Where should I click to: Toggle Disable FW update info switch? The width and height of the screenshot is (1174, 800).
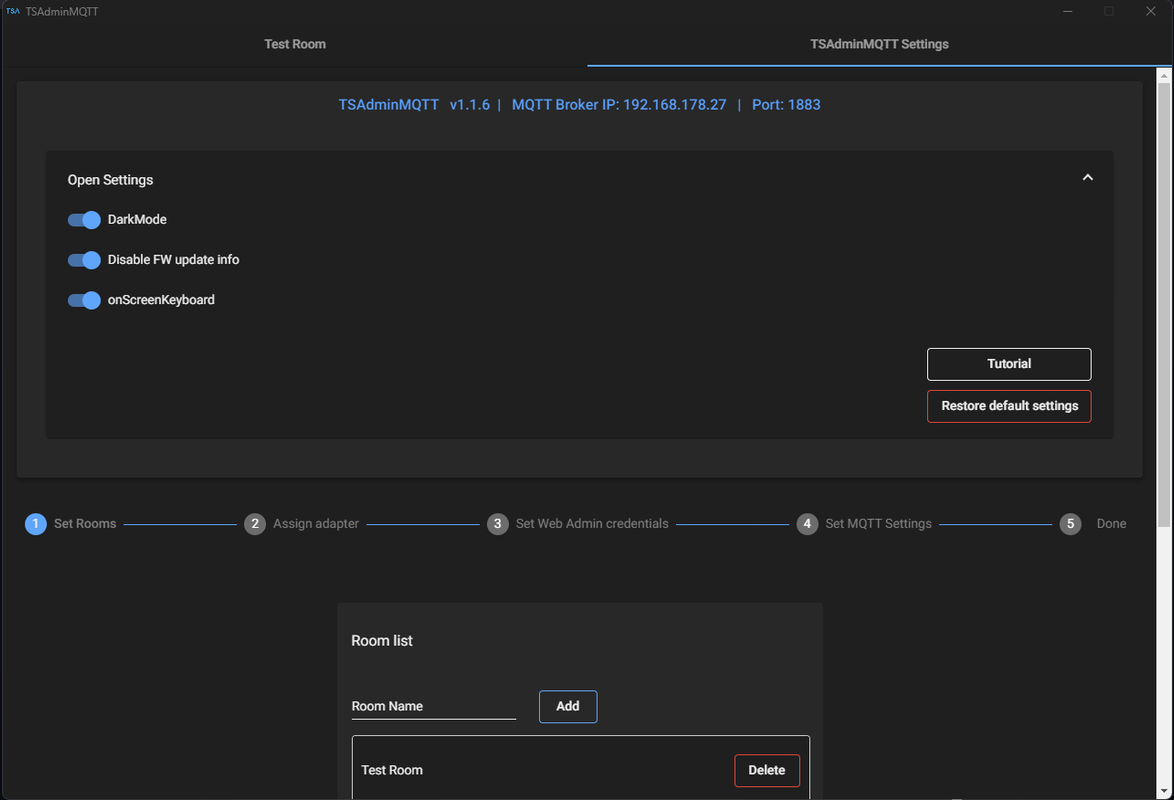[84, 260]
